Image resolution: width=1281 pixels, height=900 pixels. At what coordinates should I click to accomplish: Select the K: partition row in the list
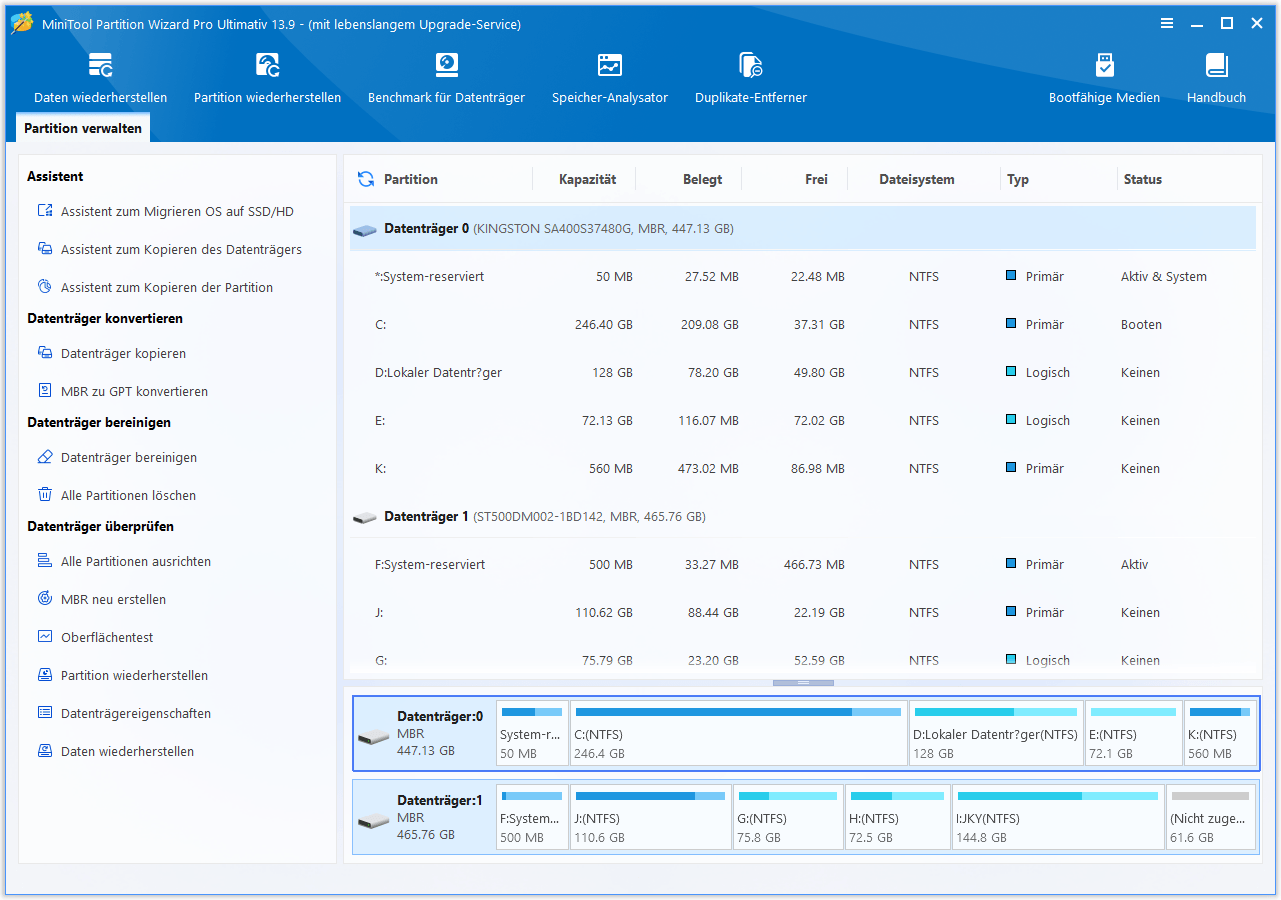(803, 468)
